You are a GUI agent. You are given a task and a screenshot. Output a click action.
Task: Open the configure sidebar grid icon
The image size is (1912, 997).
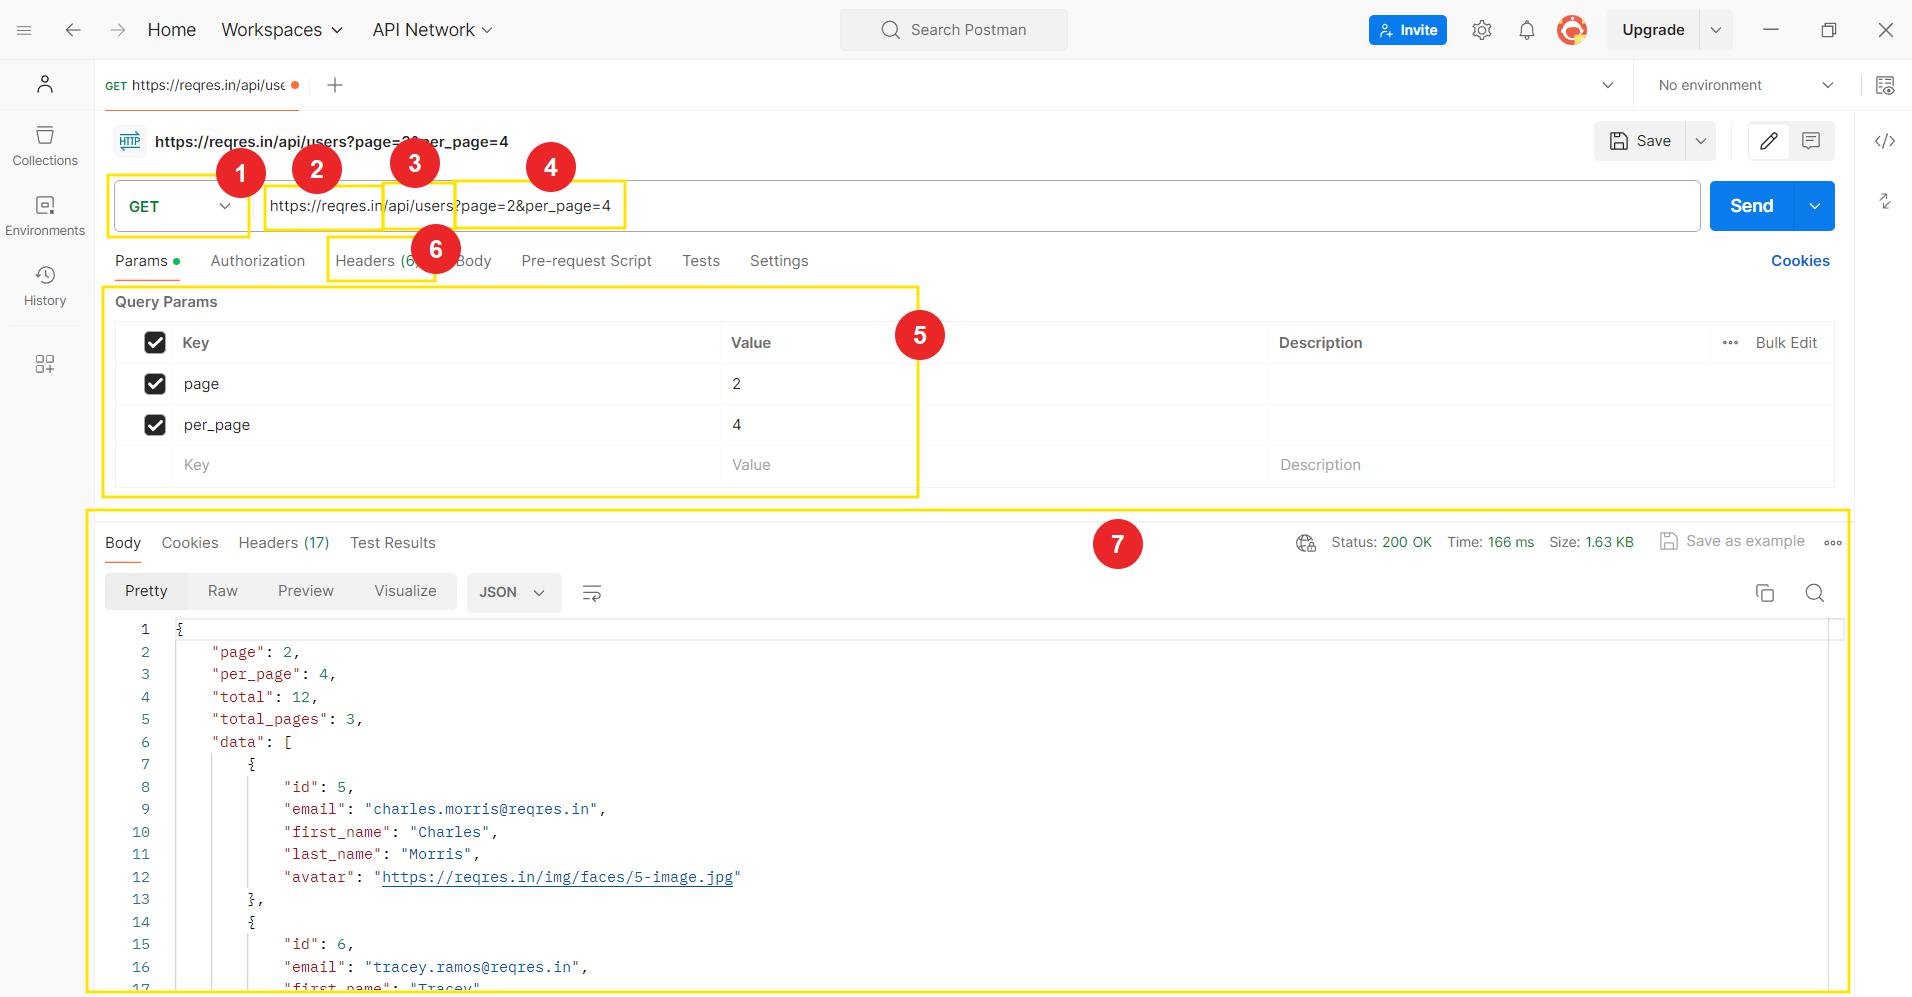point(45,364)
